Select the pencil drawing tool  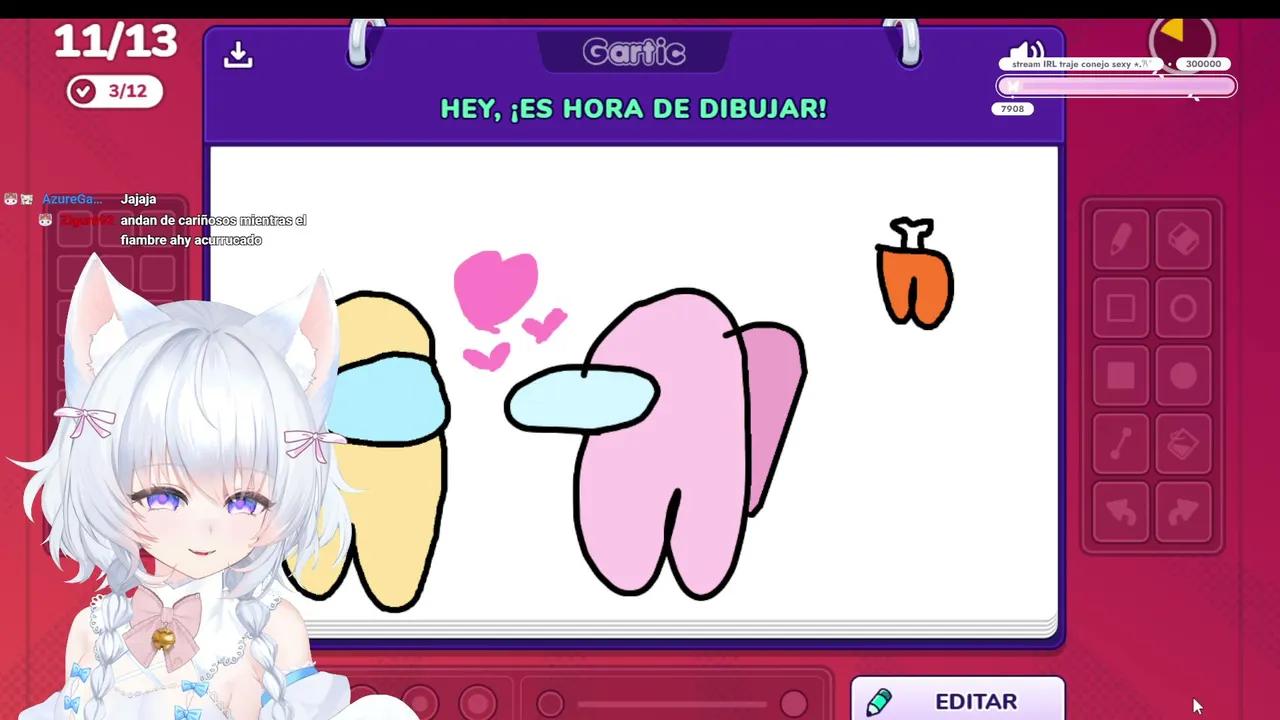click(1121, 240)
